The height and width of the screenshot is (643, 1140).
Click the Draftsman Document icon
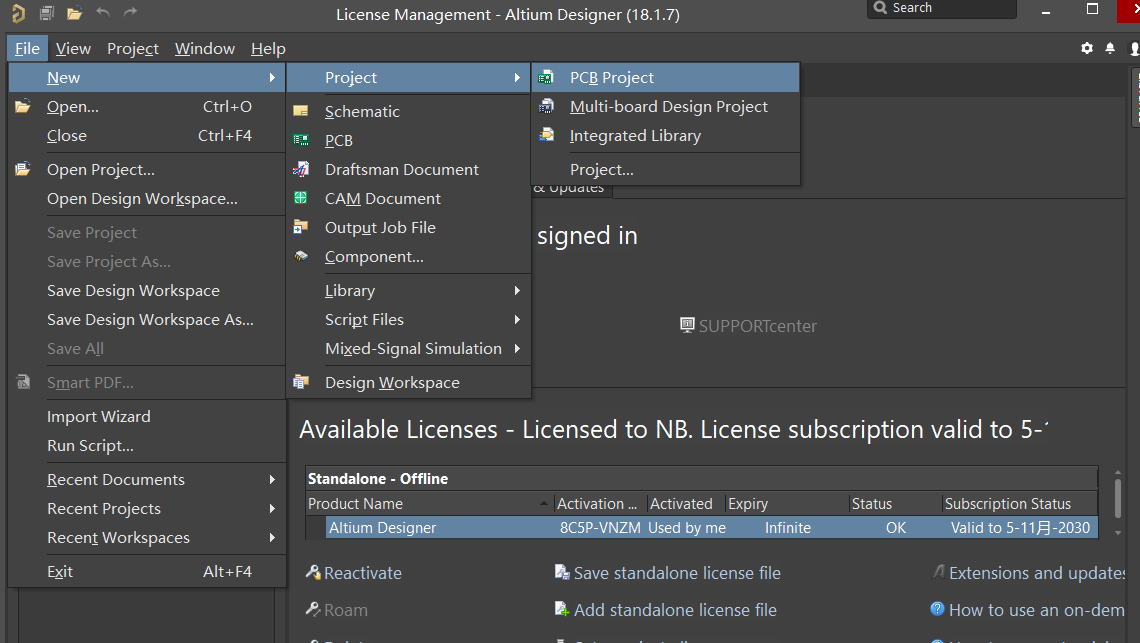pyautogui.click(x=301, y=170)
